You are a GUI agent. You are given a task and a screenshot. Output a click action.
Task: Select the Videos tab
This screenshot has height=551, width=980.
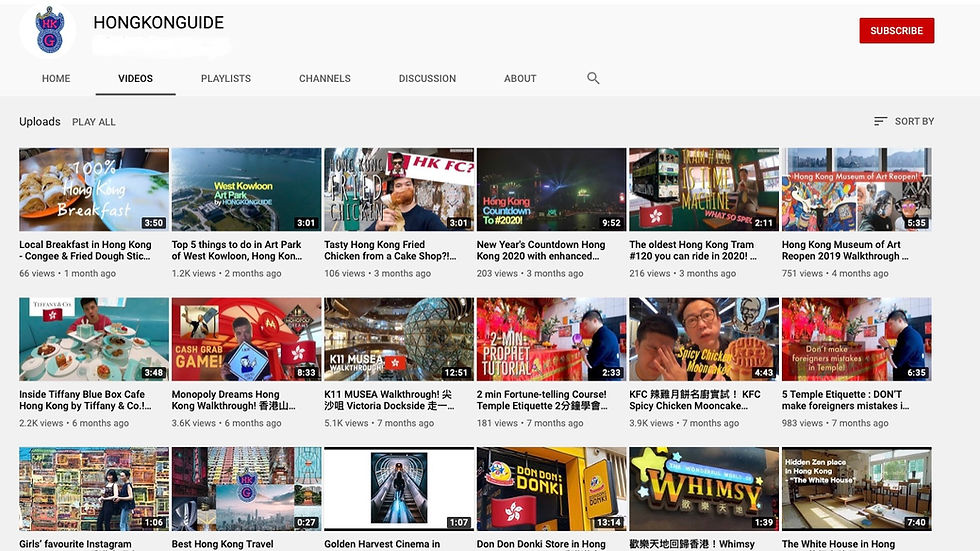[136, 79]
